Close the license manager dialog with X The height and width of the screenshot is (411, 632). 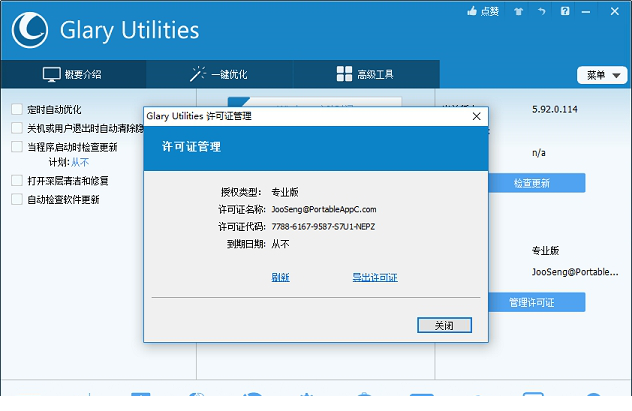click(x=476, y=116)
